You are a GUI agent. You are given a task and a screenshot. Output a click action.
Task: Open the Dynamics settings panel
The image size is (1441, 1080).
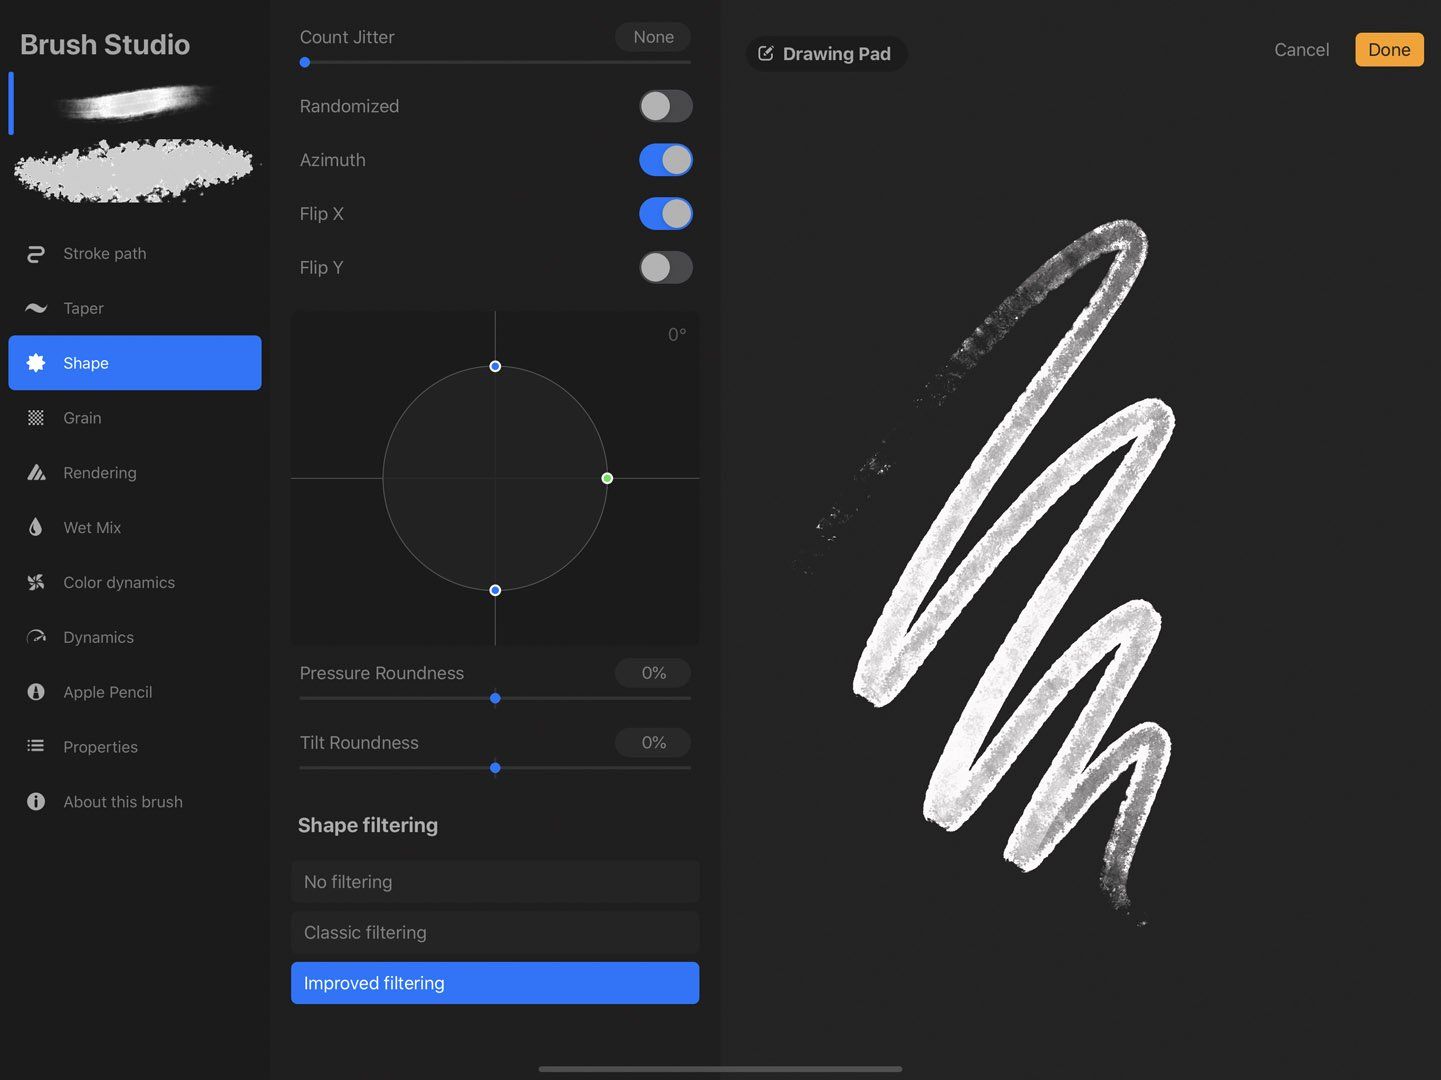98,637
